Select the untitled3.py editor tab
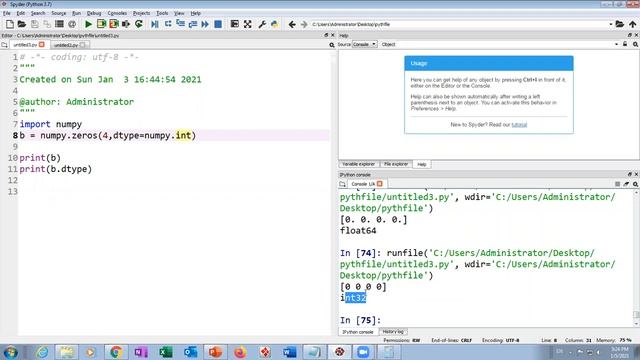 [x=28, y=44]
